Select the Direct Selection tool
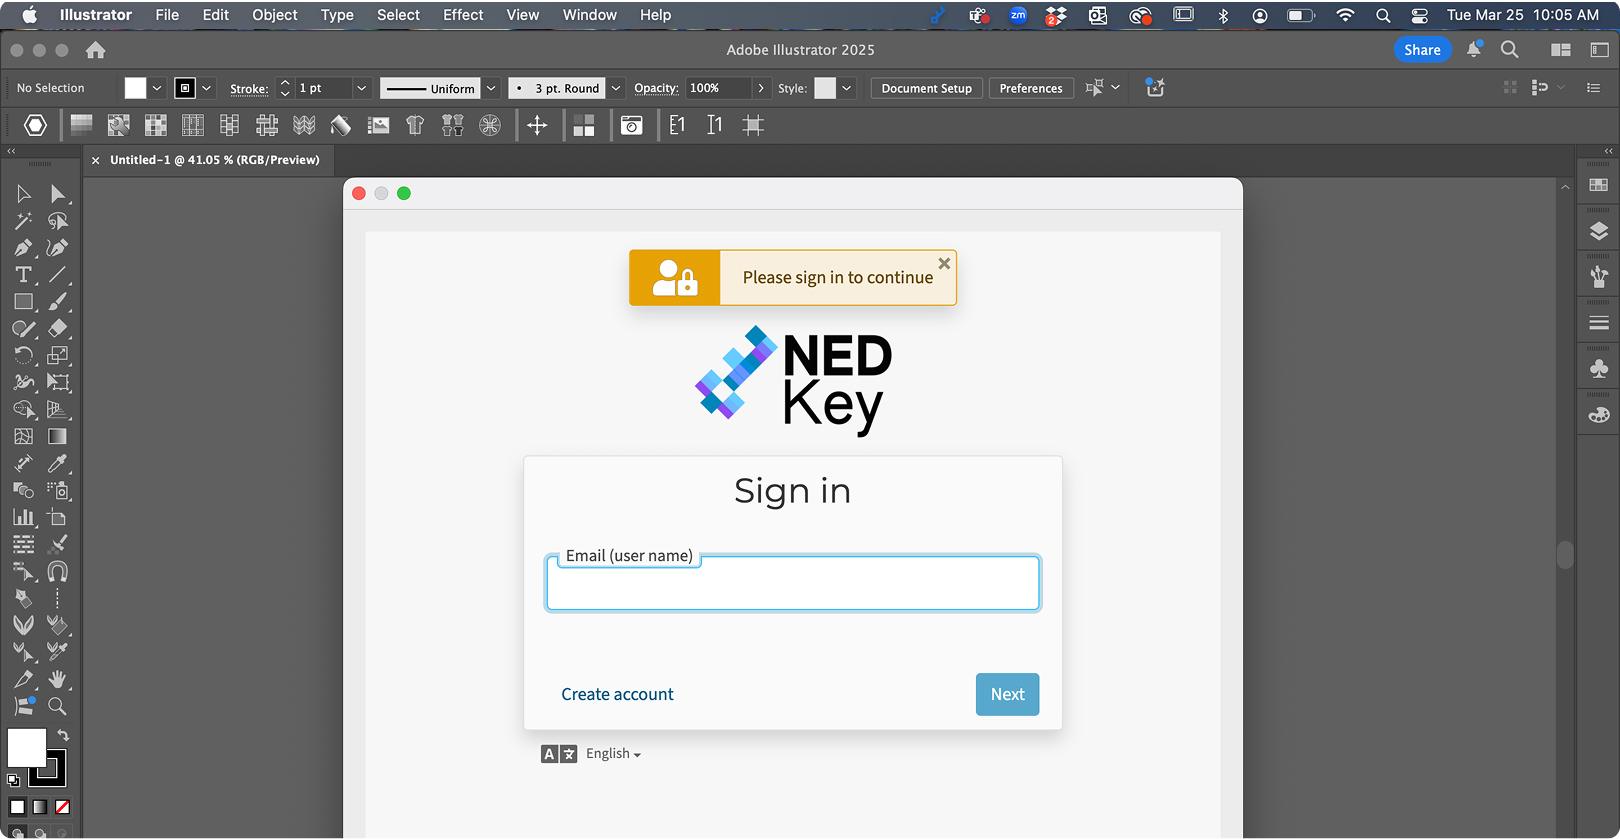The height and width of the screenshot is (839, 1620). pos(58,194)
